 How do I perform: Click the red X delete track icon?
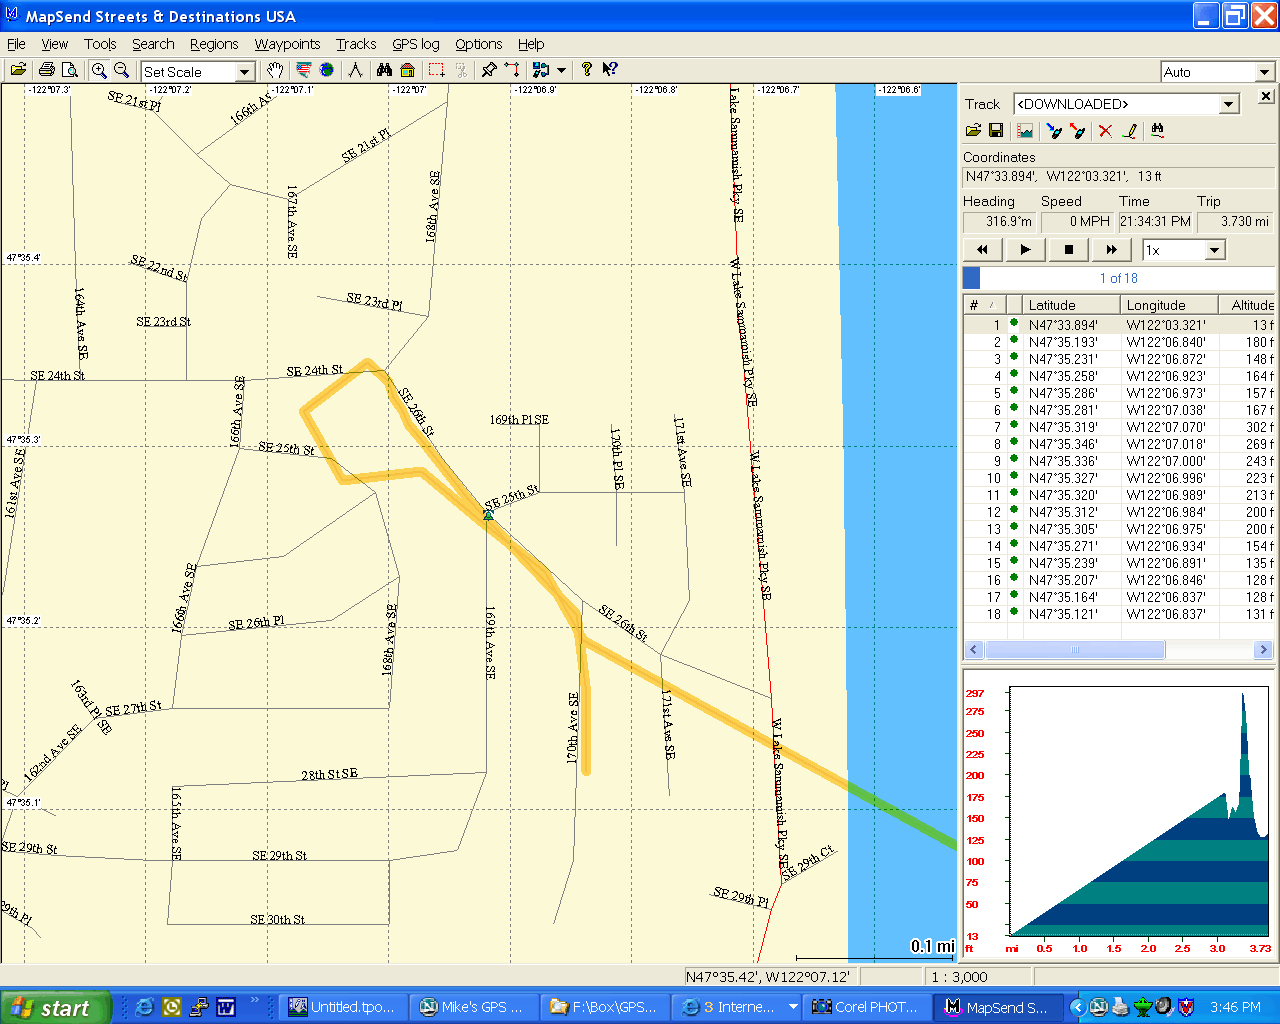pos(1105,131)
